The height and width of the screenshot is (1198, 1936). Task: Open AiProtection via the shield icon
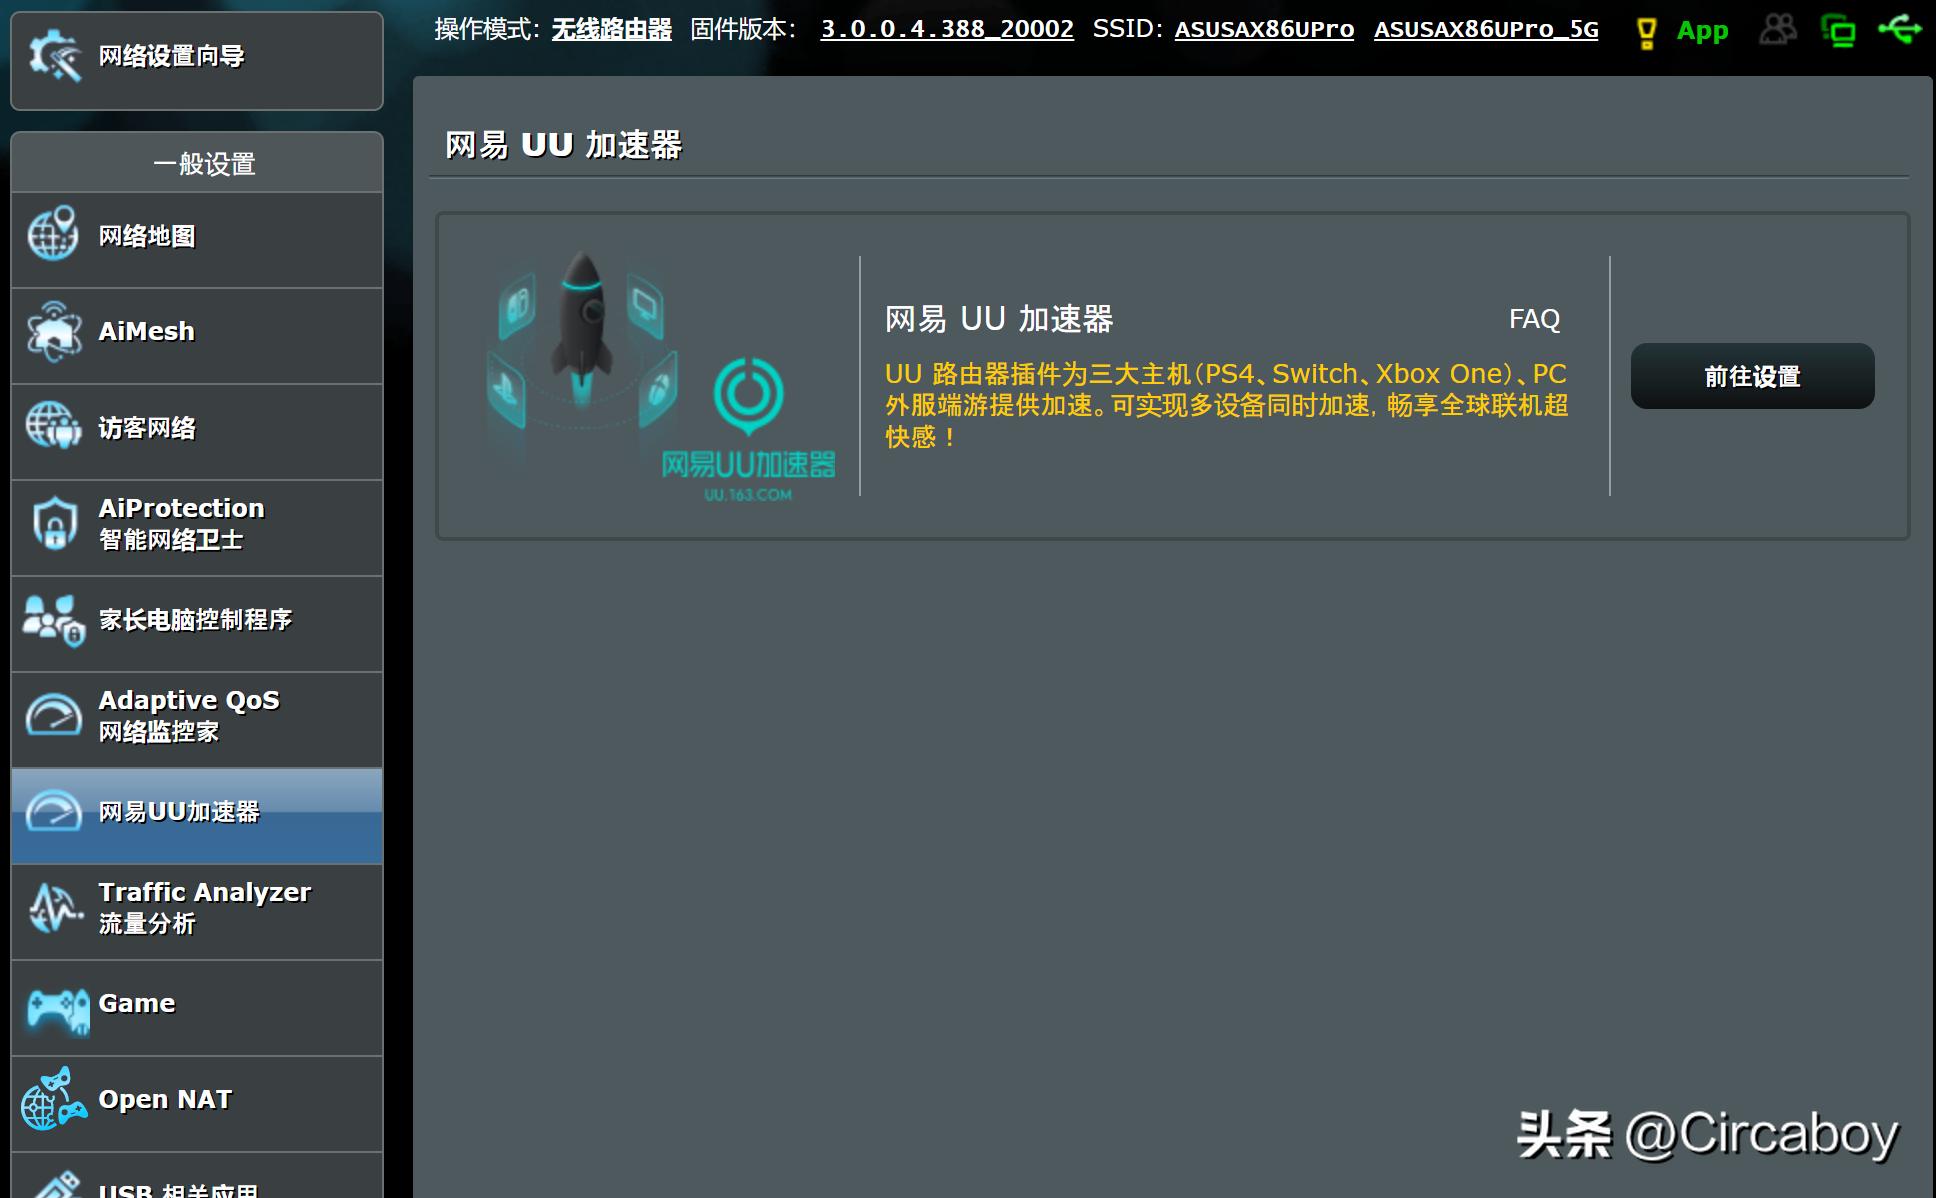tap(54, 522)
